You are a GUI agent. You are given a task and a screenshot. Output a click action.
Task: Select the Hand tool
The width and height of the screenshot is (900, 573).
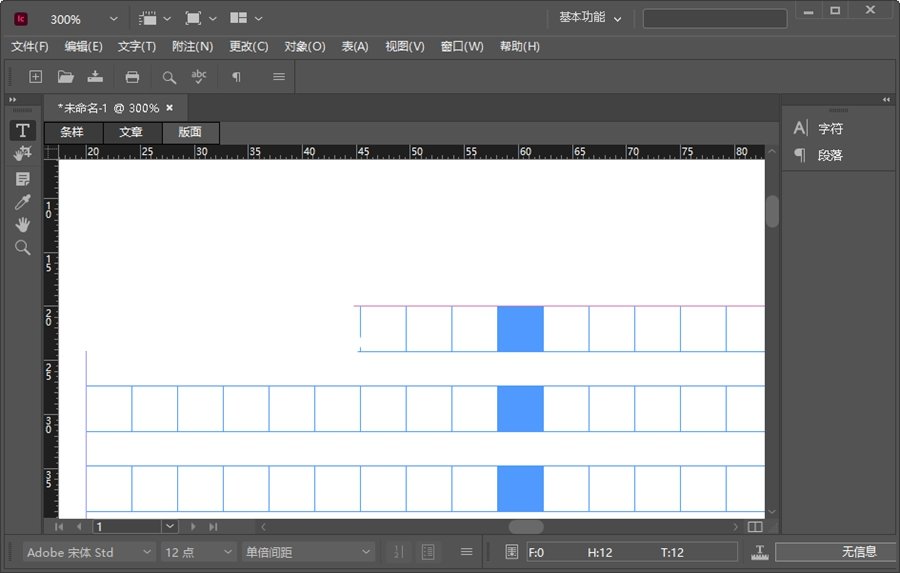coord(22,224)
